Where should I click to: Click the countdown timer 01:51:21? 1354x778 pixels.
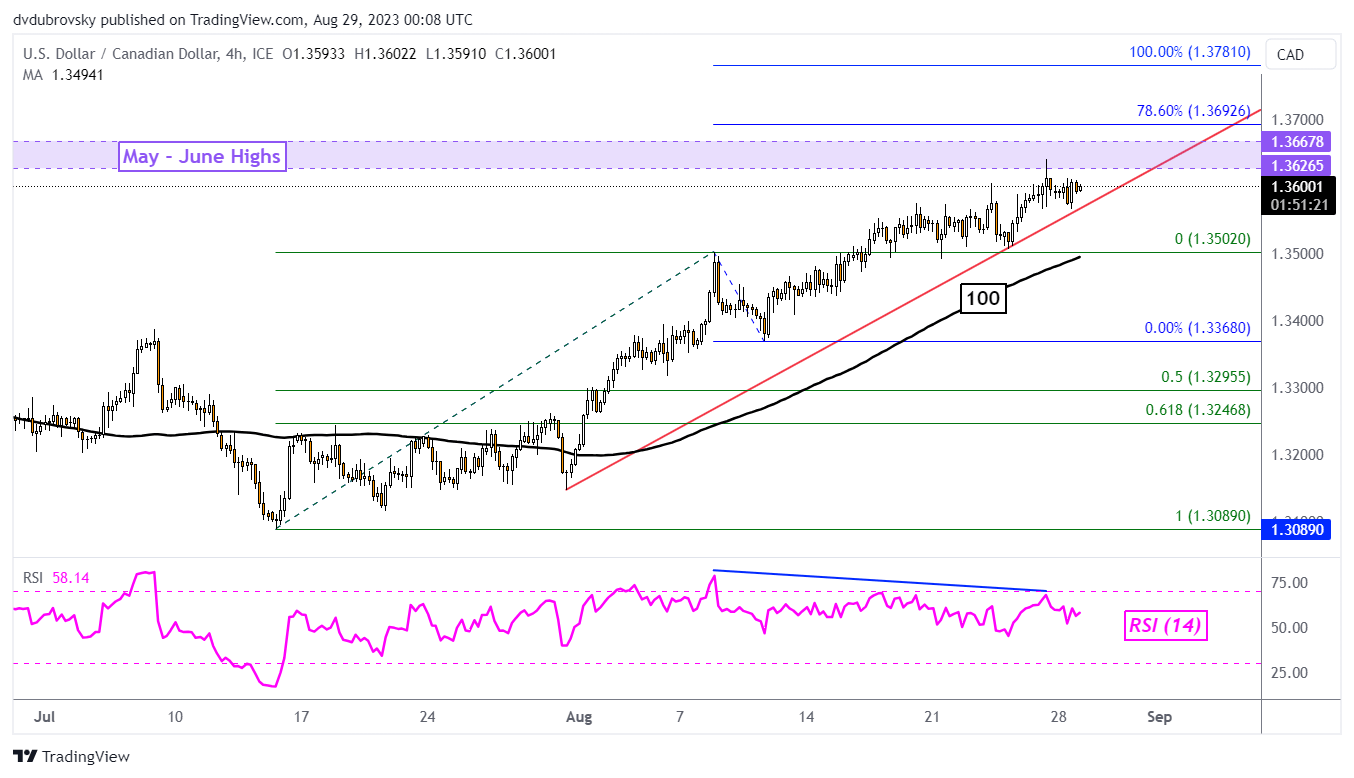(x=1298, y=204)
